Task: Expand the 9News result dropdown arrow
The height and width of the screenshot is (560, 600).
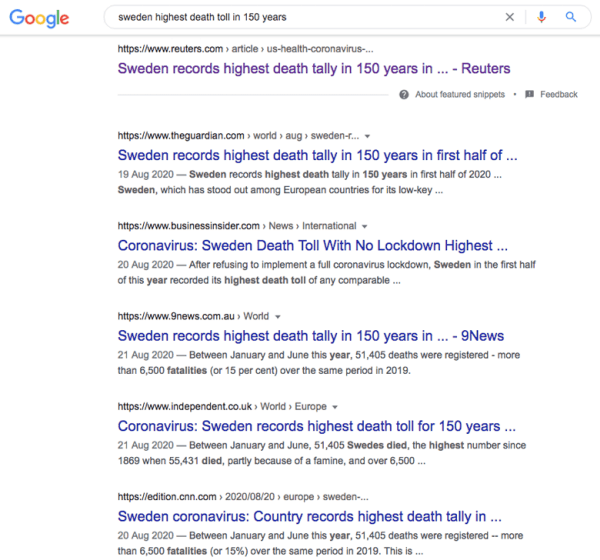Action: (278, 317)
